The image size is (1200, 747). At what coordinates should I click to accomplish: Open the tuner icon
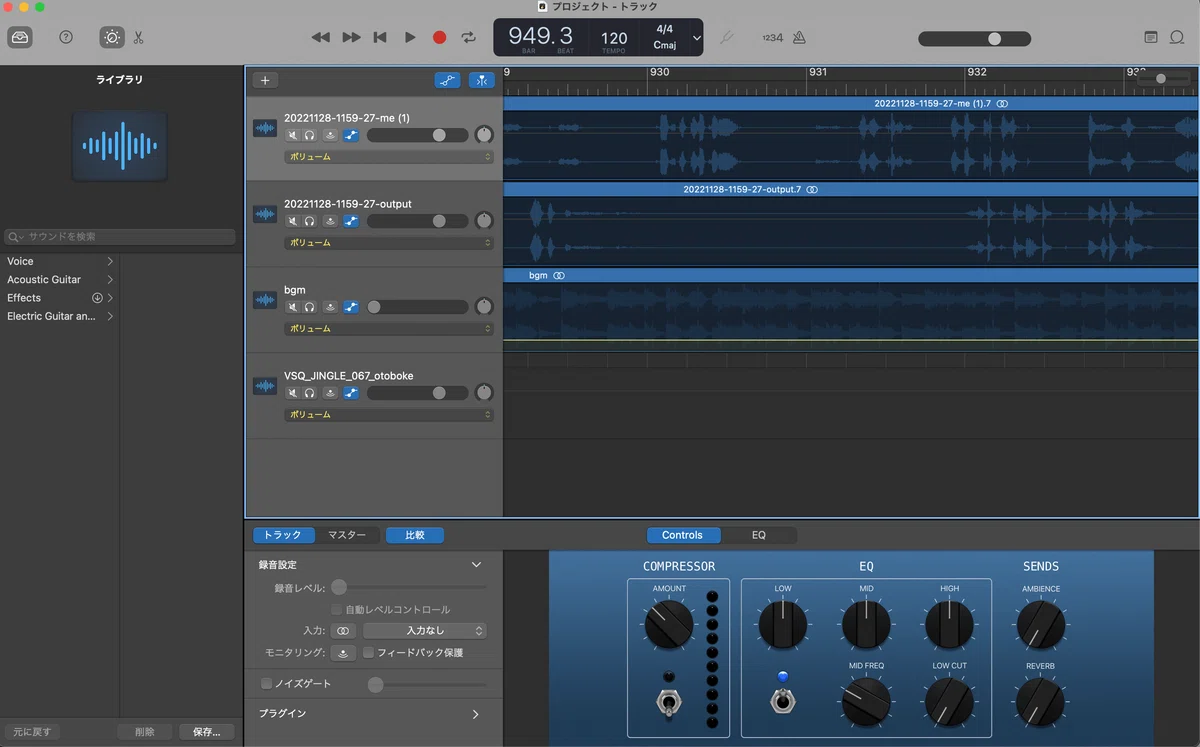[x=727, y=37]
